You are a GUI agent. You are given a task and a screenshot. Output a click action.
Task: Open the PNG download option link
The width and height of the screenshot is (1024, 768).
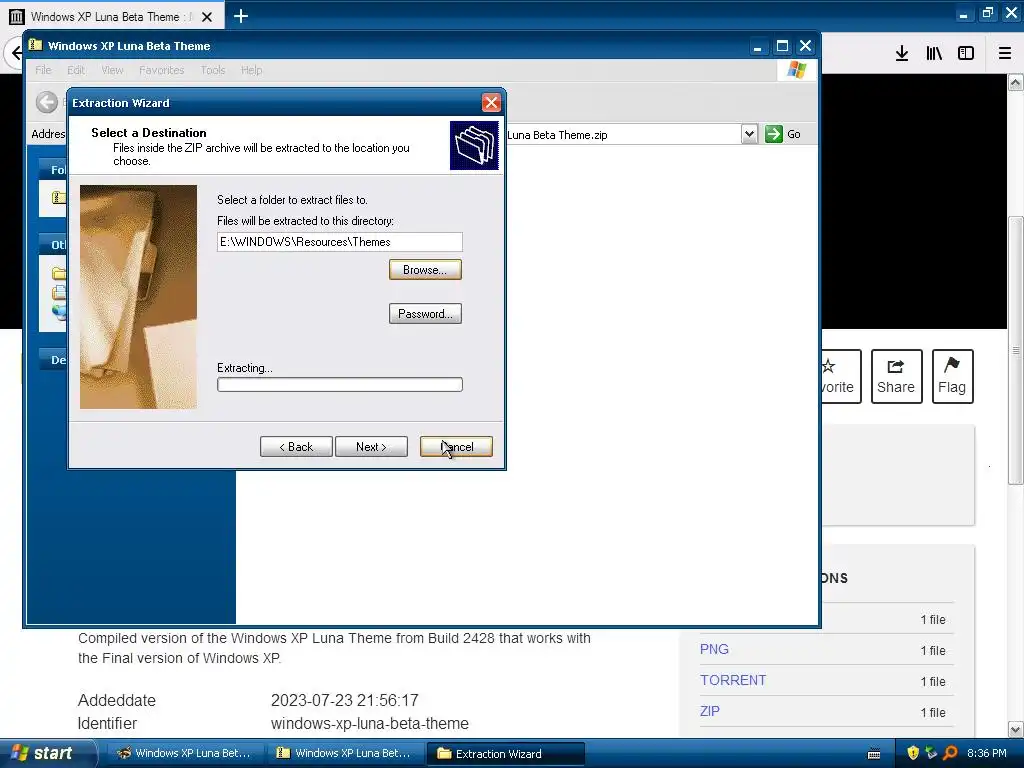coord(714,649)
